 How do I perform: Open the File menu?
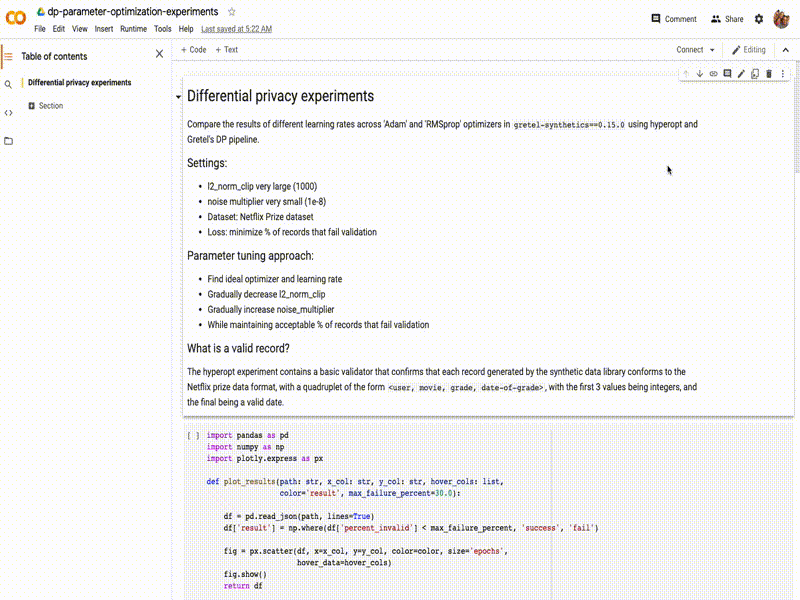(40, 29)
